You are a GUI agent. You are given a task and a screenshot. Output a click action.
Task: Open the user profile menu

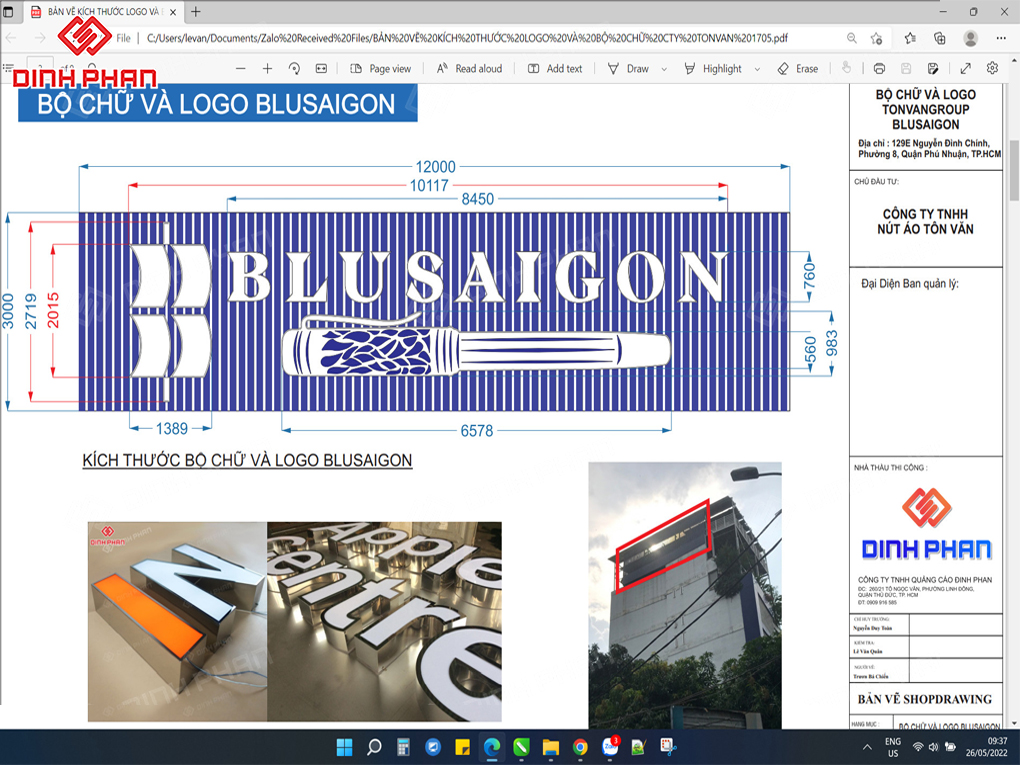pos(971,38)
